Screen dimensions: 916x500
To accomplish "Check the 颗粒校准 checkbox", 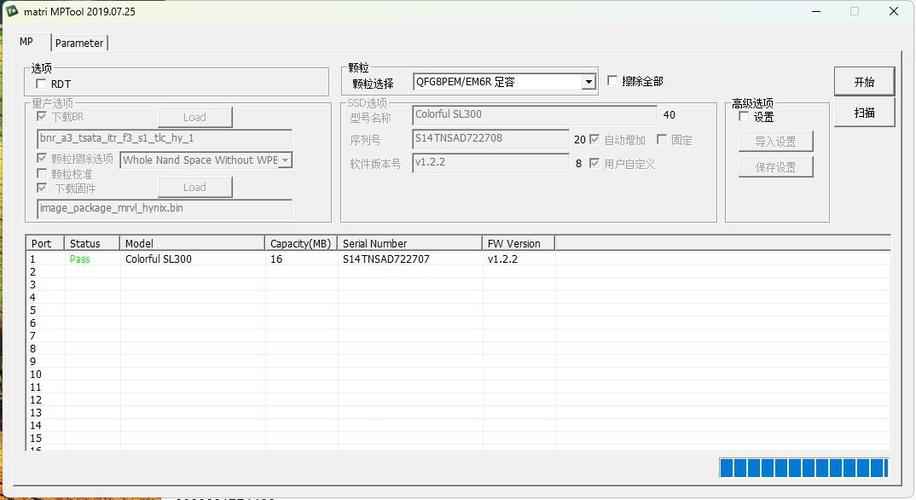I will (41, 173).
